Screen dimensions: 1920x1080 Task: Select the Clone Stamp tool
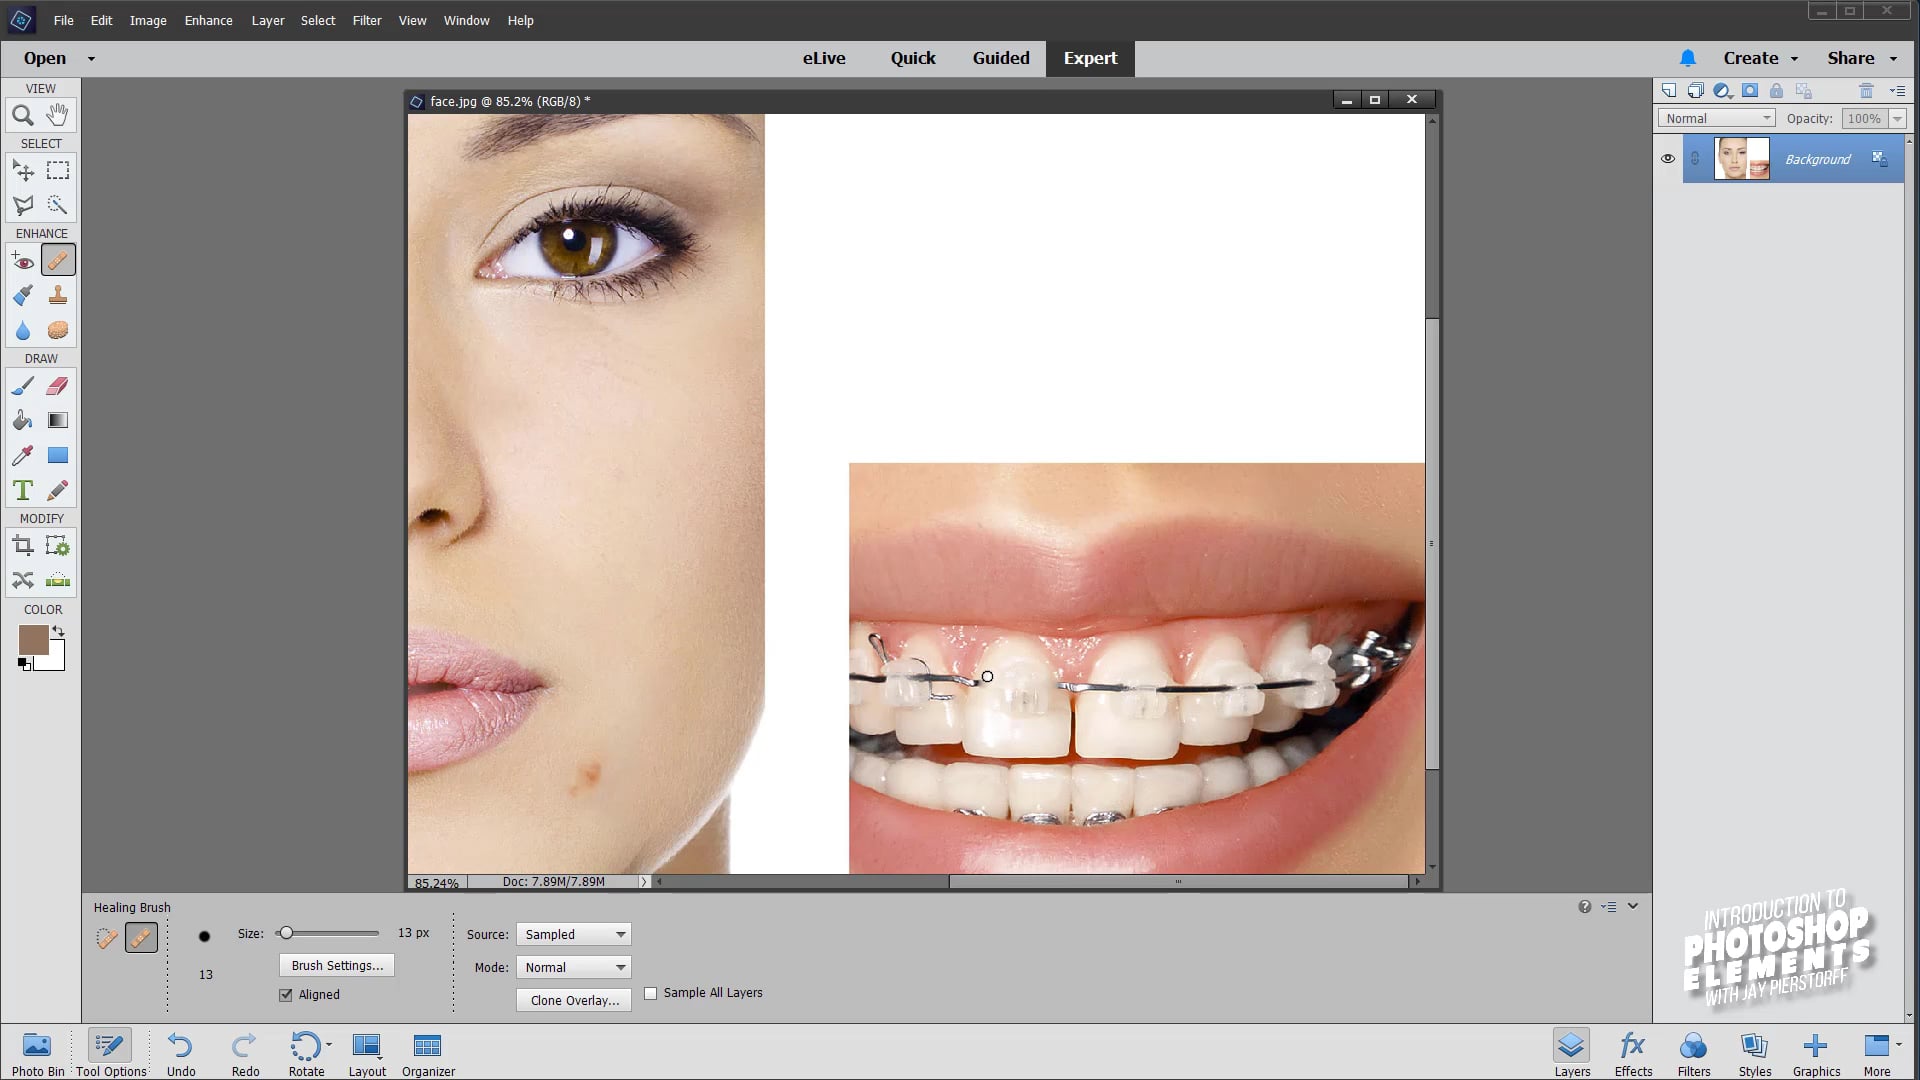[58, 295]
